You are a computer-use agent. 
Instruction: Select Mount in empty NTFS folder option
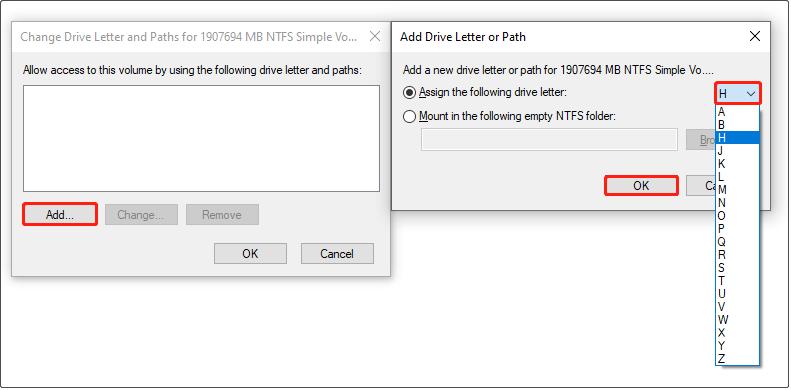[410, 117]
